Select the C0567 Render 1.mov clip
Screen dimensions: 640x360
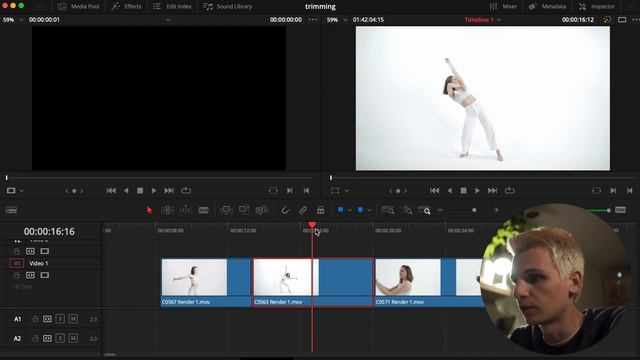tap(206, 282)
